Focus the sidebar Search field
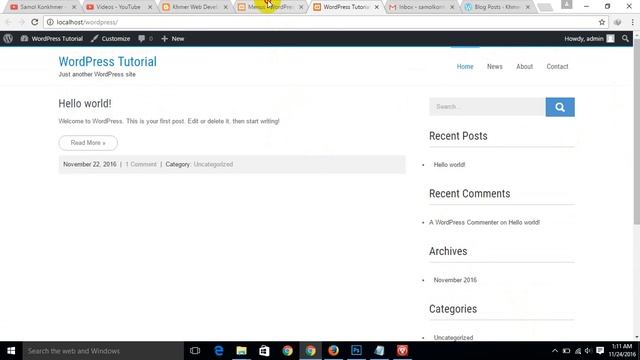640x360 pixels. (x=487, y=107)
